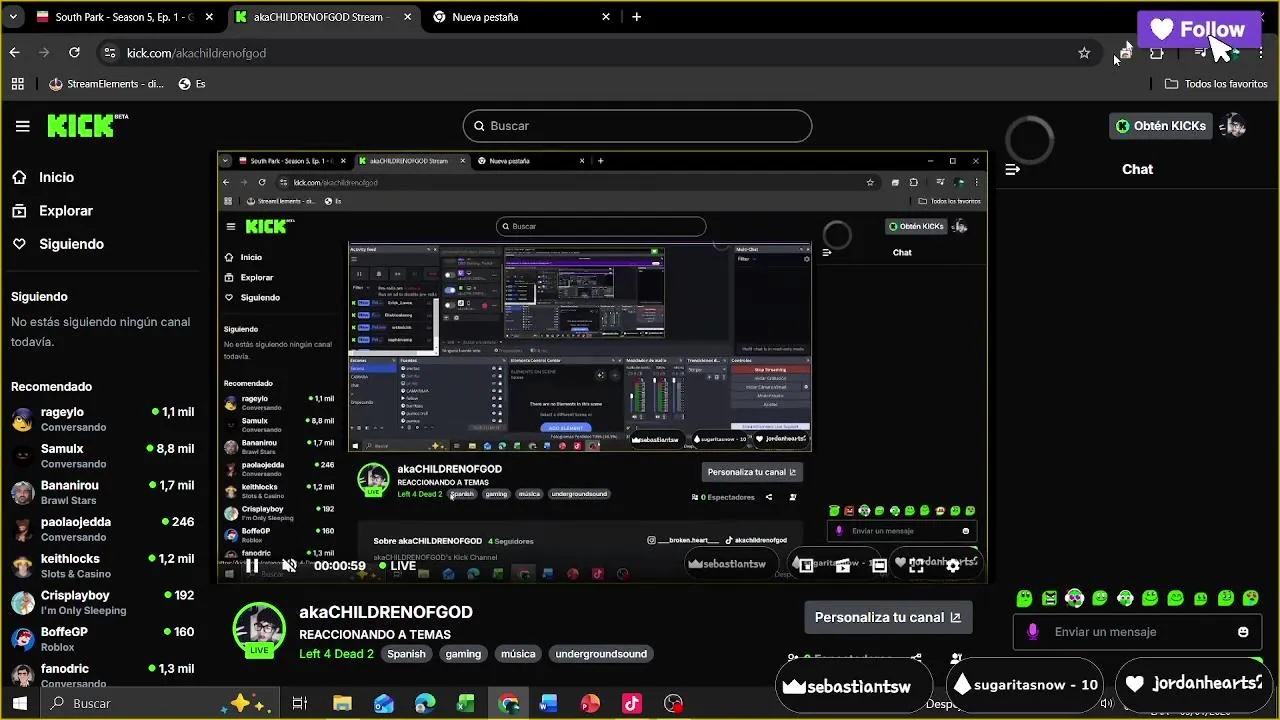The width and height of the screenshot is (1280, 720).
Task: Unmute the stream volume icon
Action: coord(288,566)
